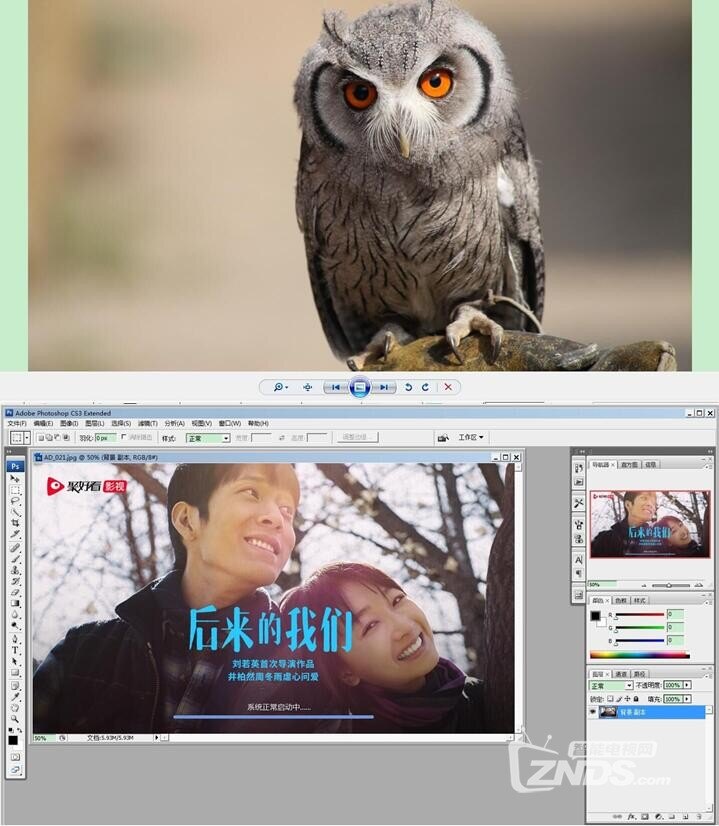Viewport: 719px width, 826px height.
Task: Open document status bar info arrow
Action: 156,738
